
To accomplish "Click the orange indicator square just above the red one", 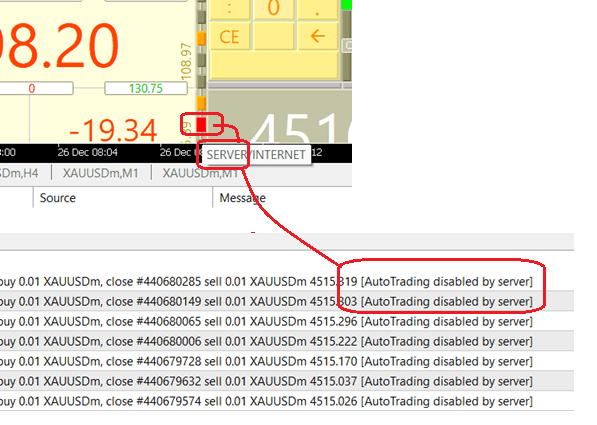I will coord(201,103).
